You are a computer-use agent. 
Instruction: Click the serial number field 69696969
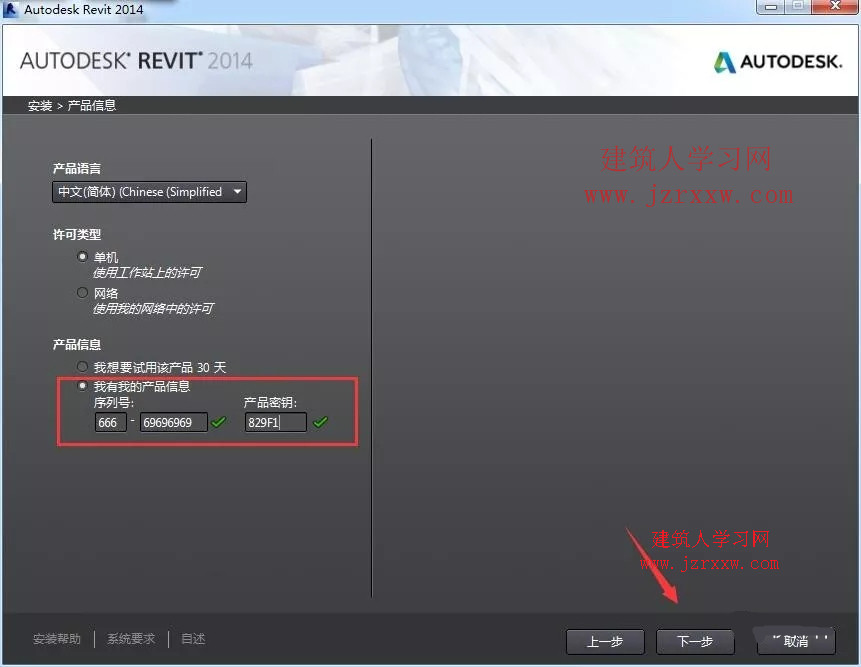pos(174,422)
